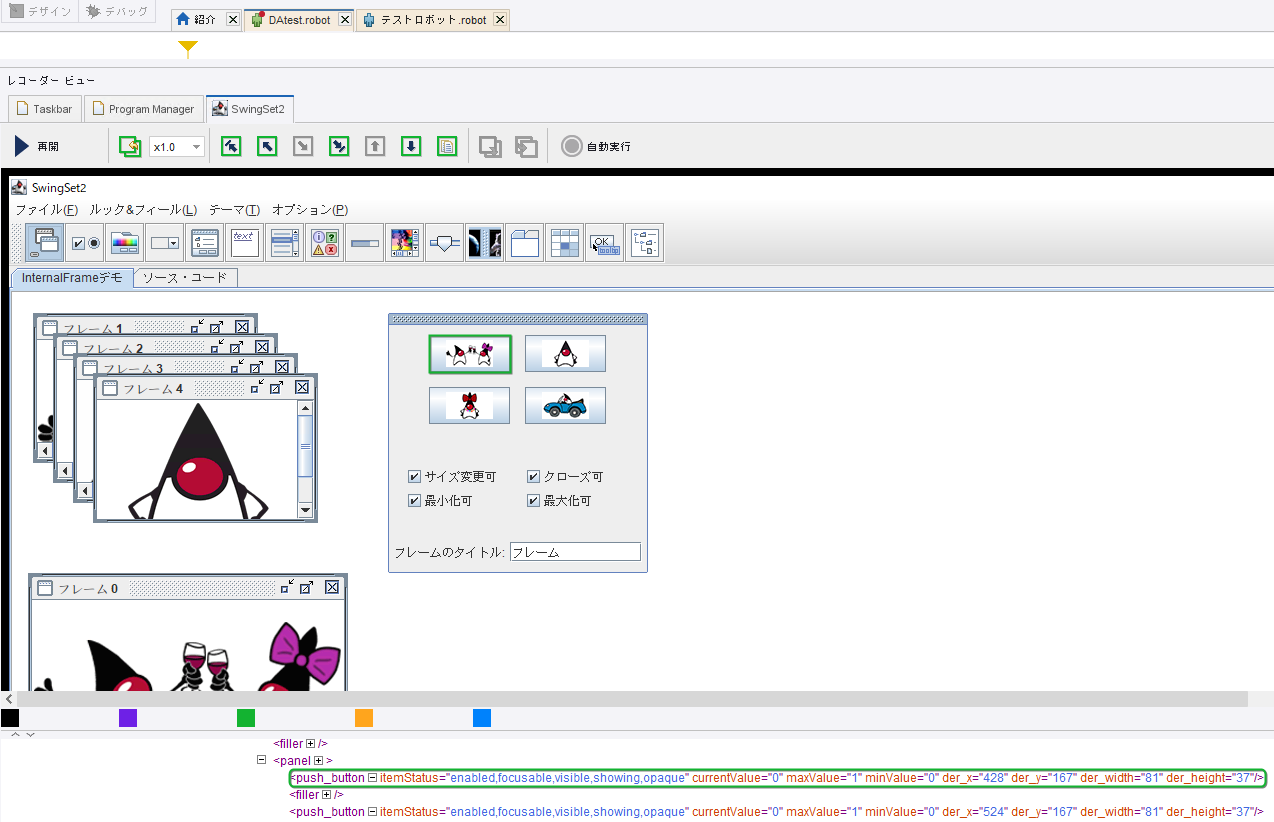Screen dimensions: 1274x822
Task: Uncheck the サイズ変更可 checkbox
Action: click(x=414, y=477)
